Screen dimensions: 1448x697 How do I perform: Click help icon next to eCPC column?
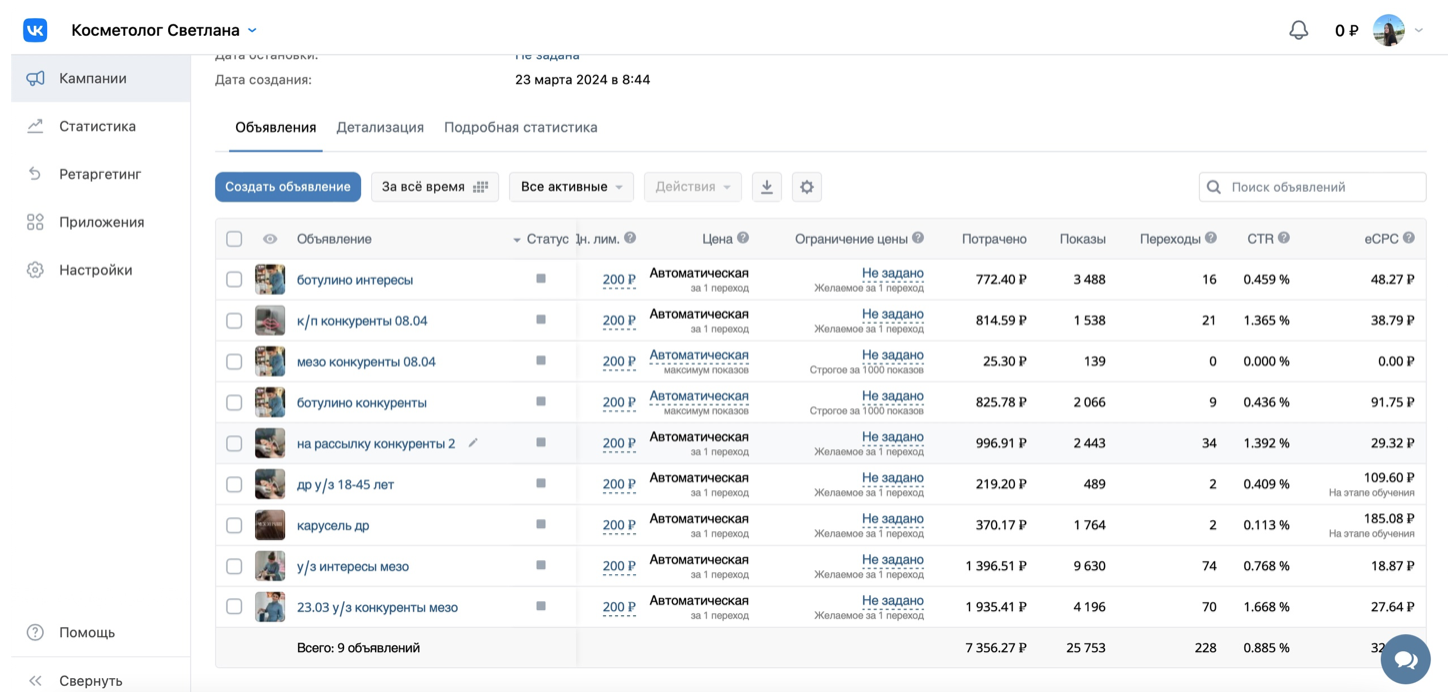[1409, 238]
